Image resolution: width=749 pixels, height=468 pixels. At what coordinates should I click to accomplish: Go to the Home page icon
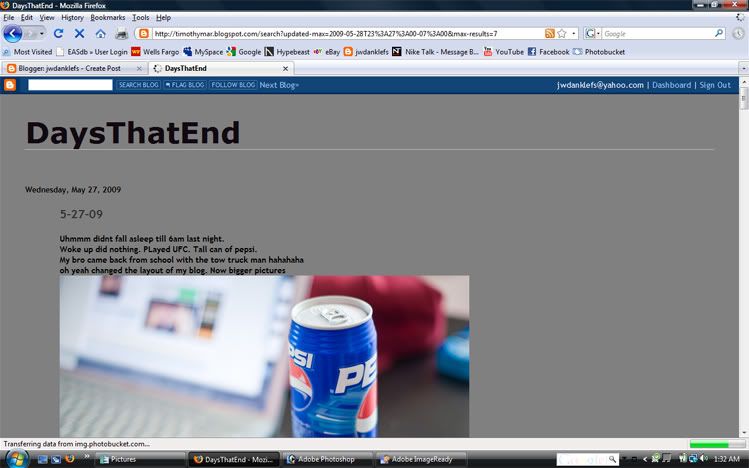[100, 33]
